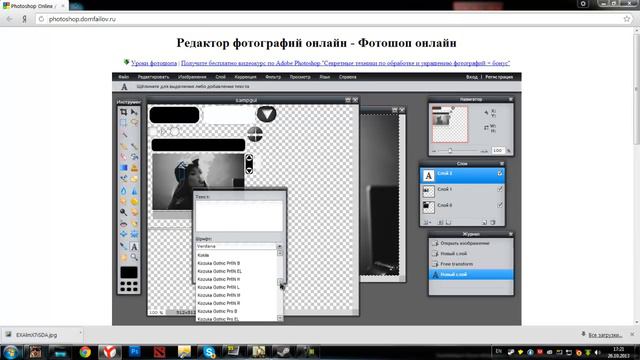
Task: Open the Язык menu
Action: coord(324,77)
